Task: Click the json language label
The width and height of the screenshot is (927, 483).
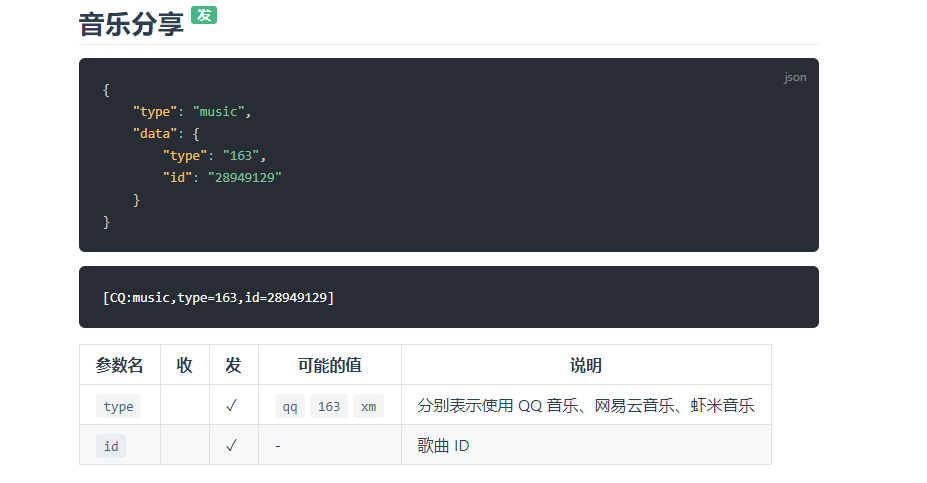Action: coord(795,77)
